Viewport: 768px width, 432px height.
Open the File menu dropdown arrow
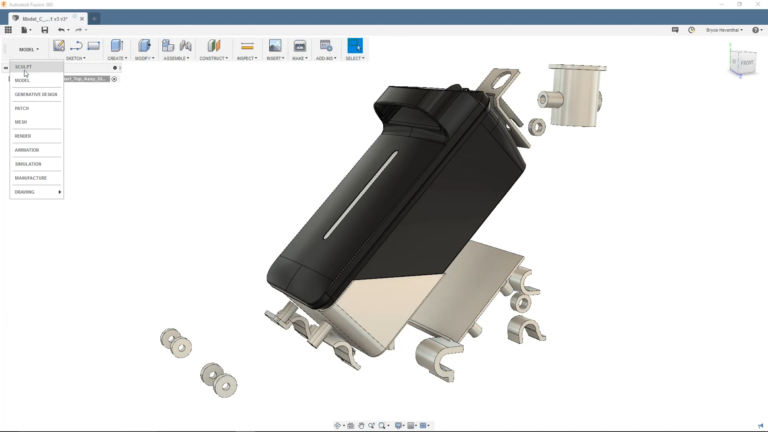click(30, 30)
